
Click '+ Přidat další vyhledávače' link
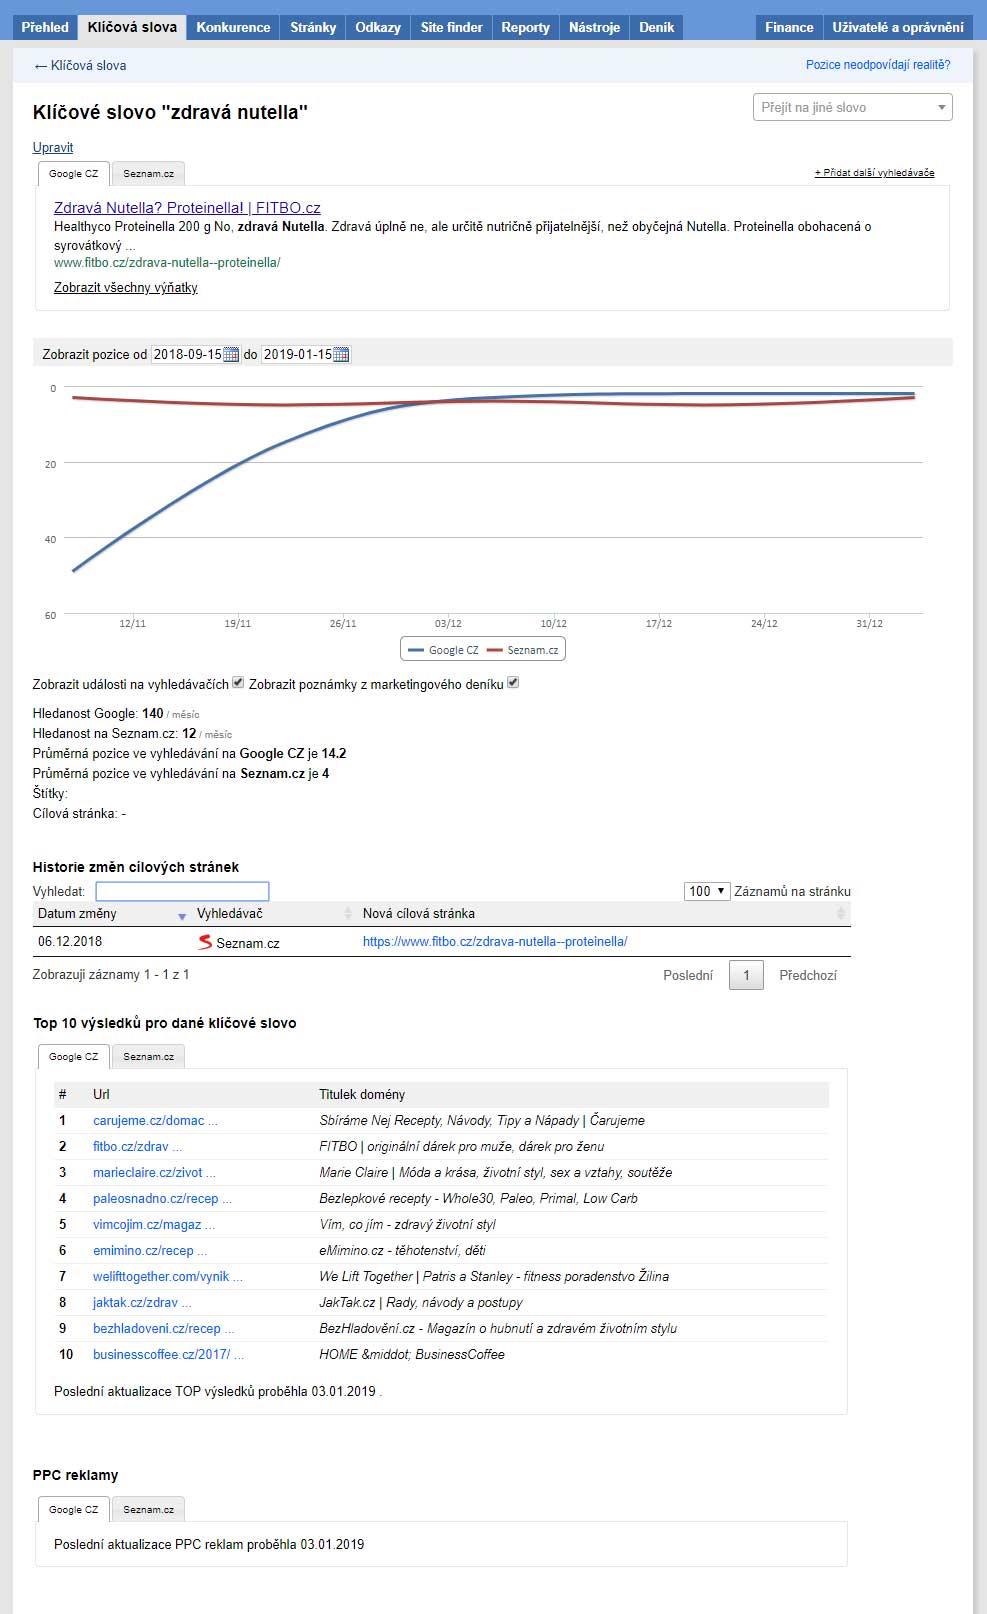874,173
